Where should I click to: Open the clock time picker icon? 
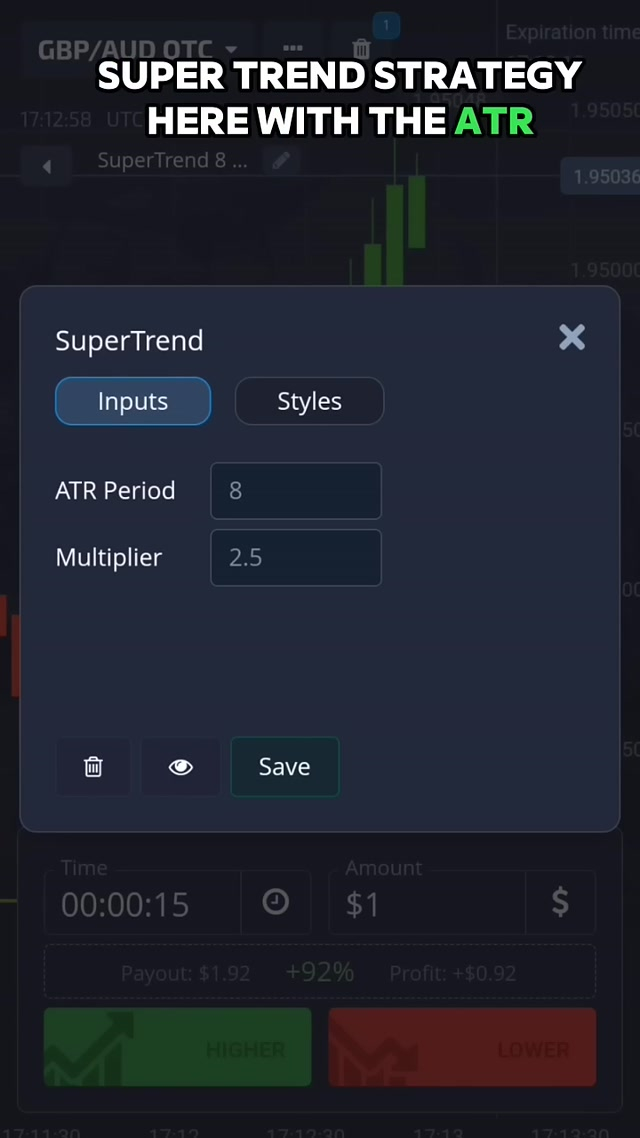[275, 902]
